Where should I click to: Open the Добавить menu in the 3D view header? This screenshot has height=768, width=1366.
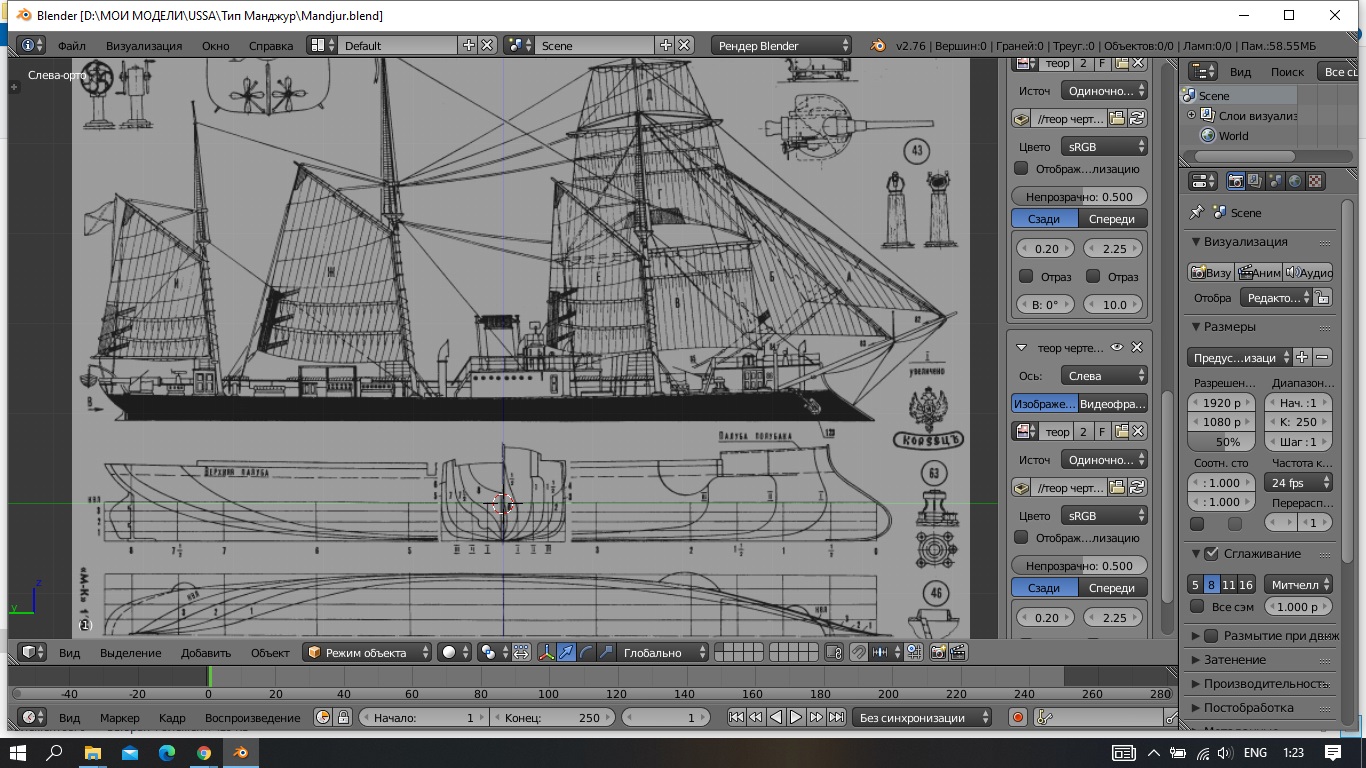pos(205,652)
